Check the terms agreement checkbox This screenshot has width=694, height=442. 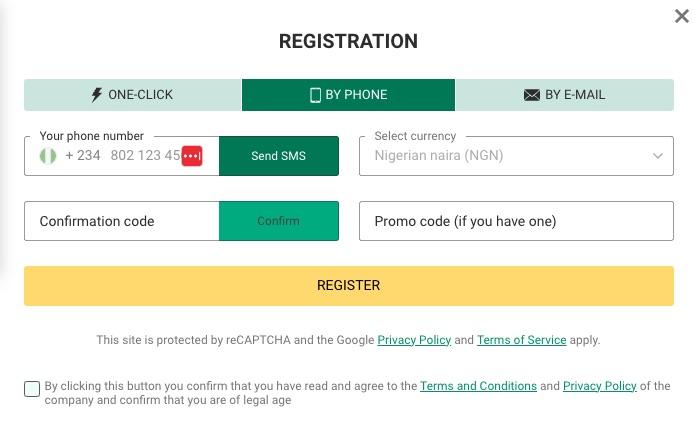[x=32, y=389]
